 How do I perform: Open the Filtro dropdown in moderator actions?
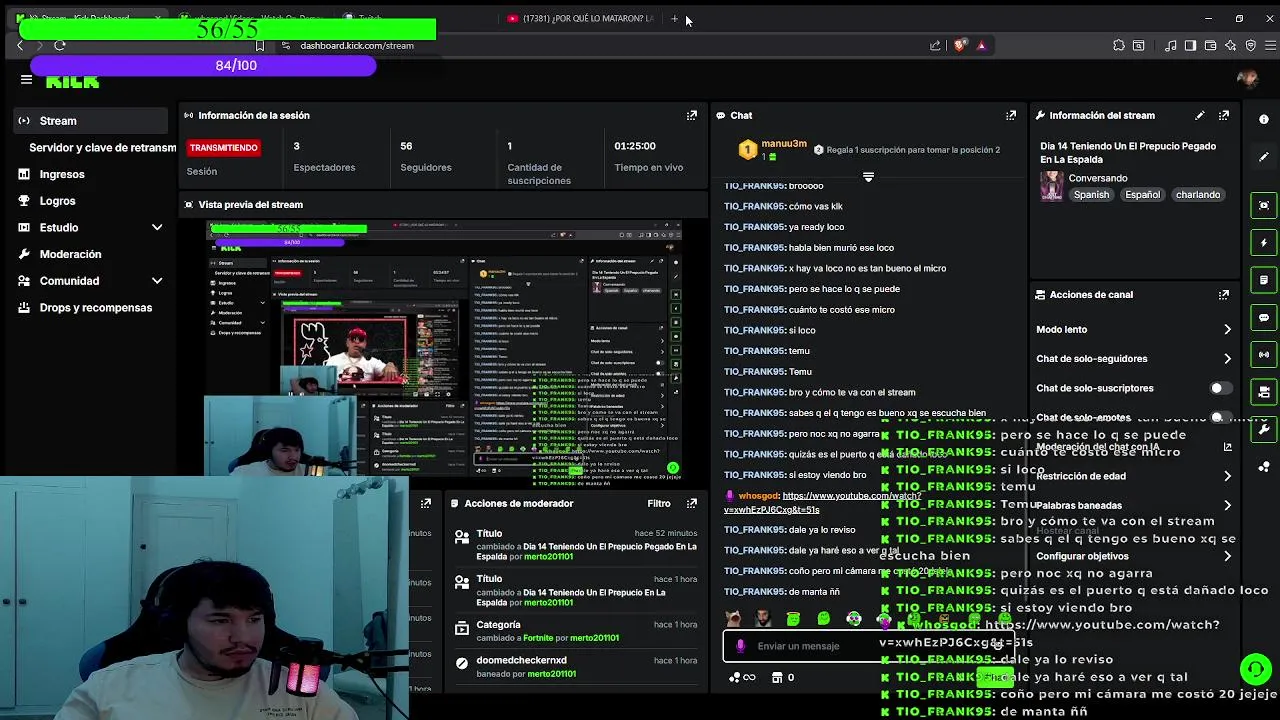coord(658,503)
